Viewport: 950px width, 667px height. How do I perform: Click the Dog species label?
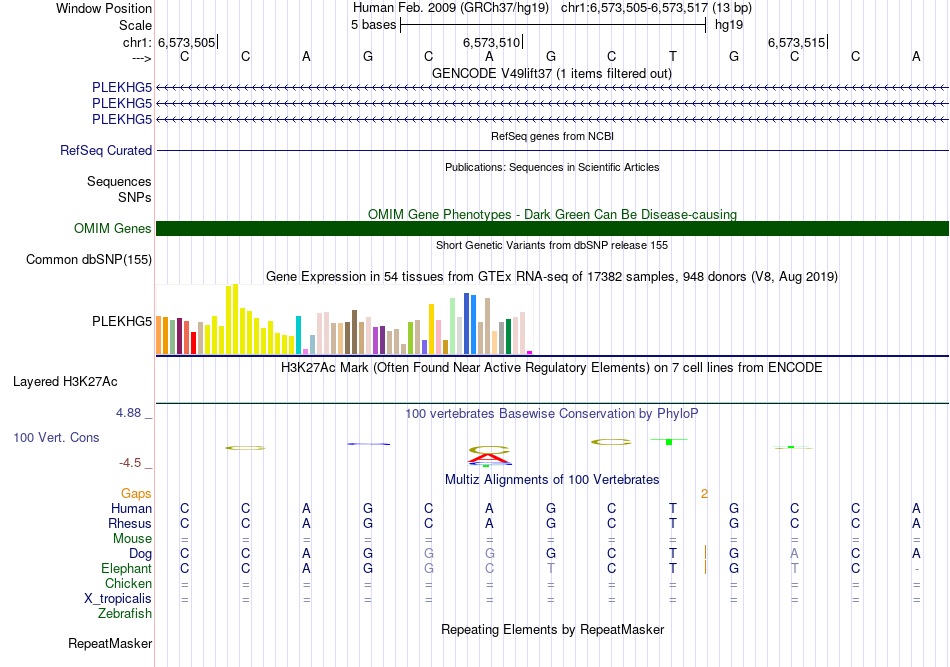[140, 554]
